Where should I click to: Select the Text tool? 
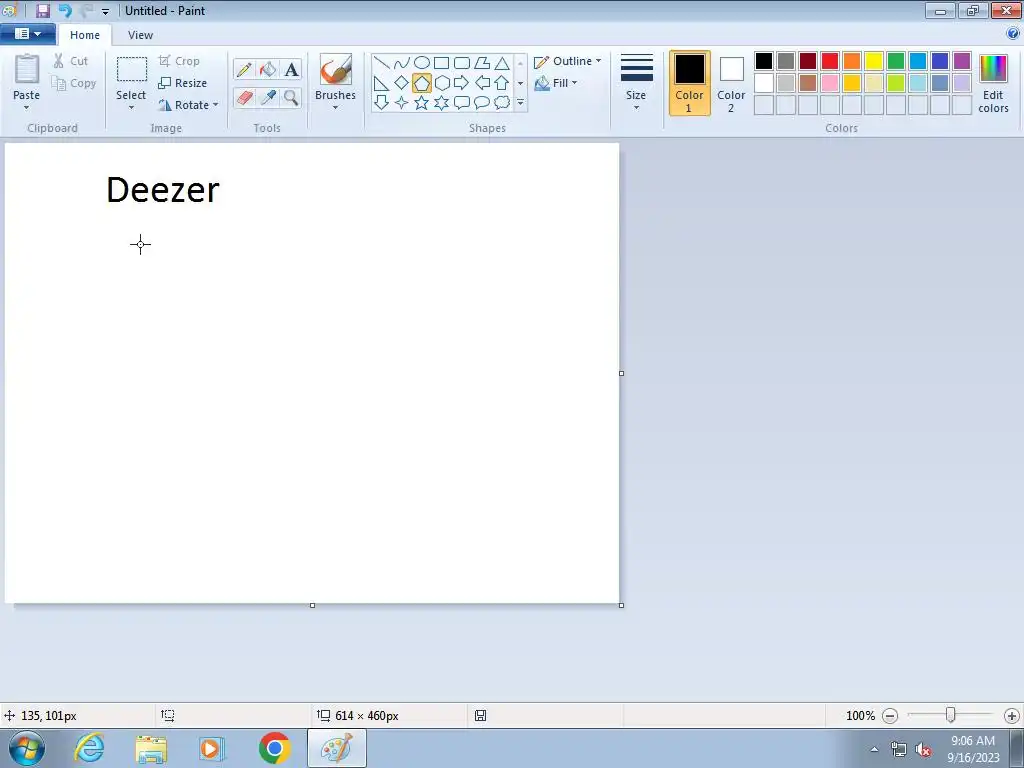(x=291, y=69)
